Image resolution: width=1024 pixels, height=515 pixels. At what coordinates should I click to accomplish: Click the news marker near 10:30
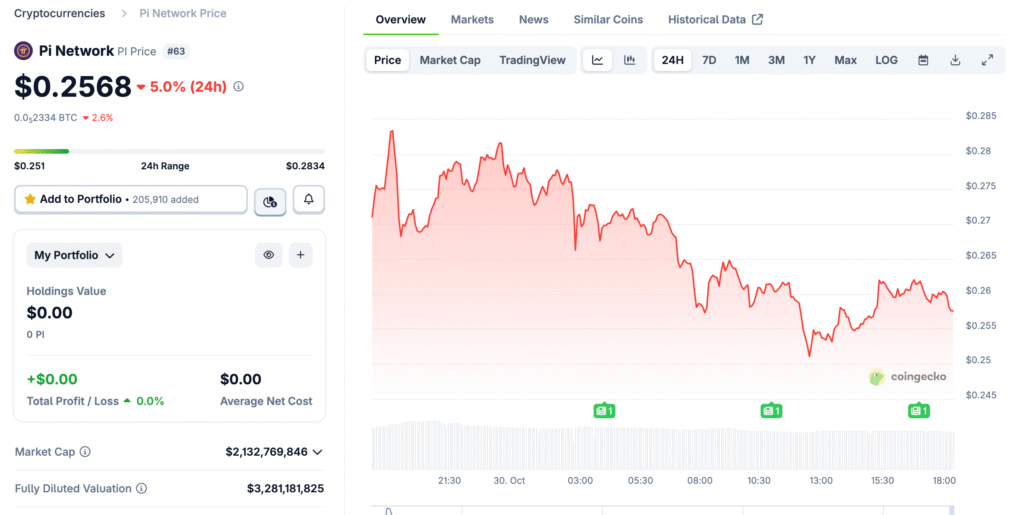(770, 410)
